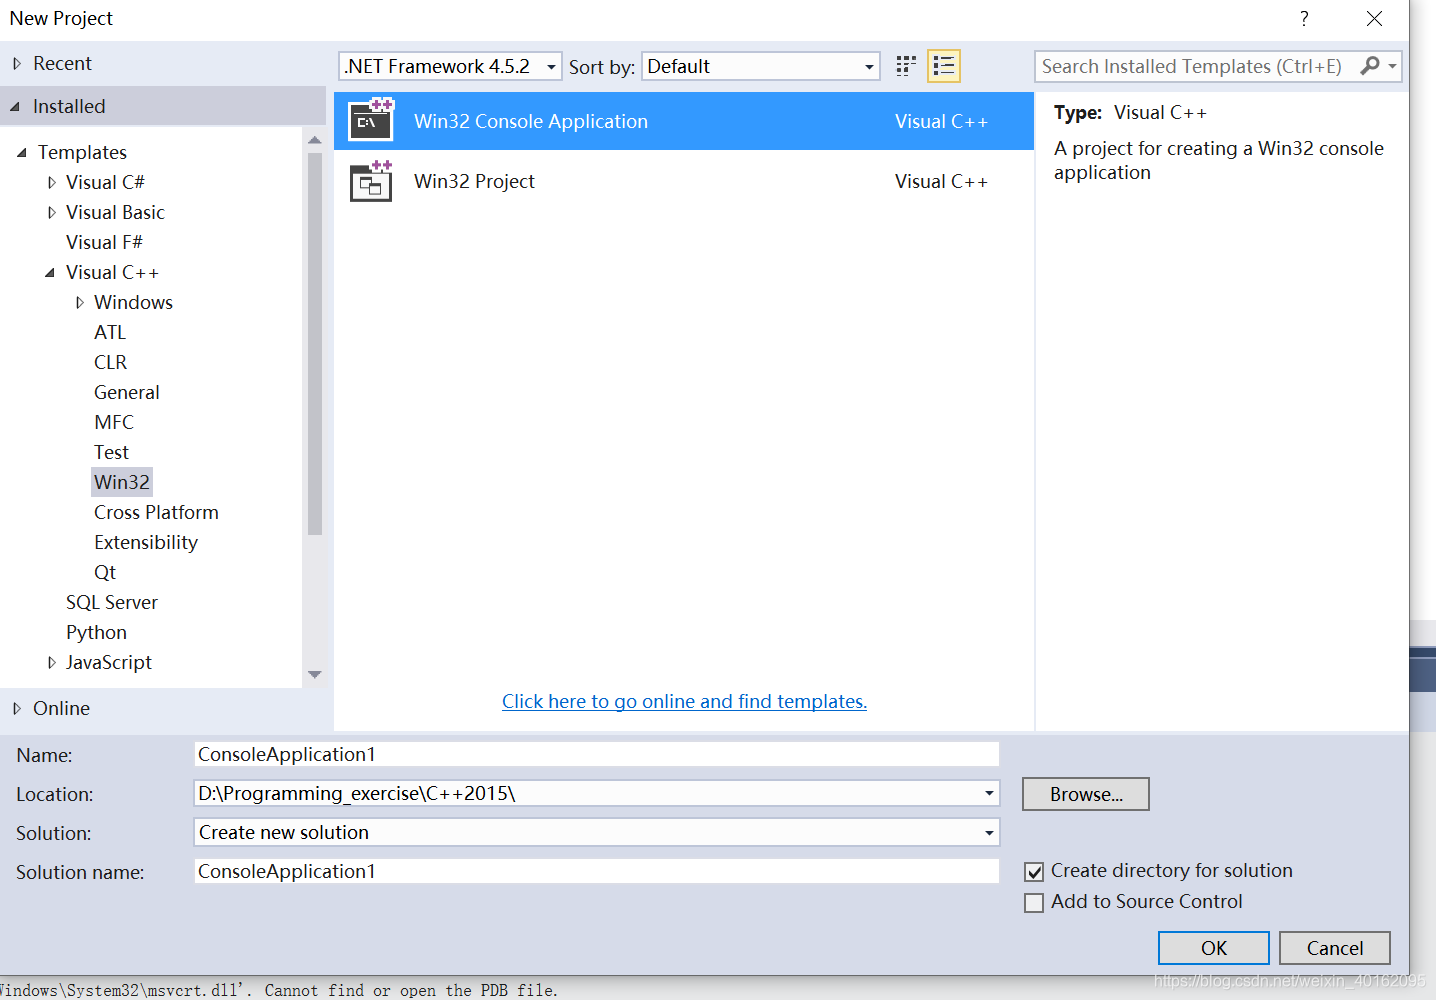Collapse the Templates tree node

[x=22, y=152]
